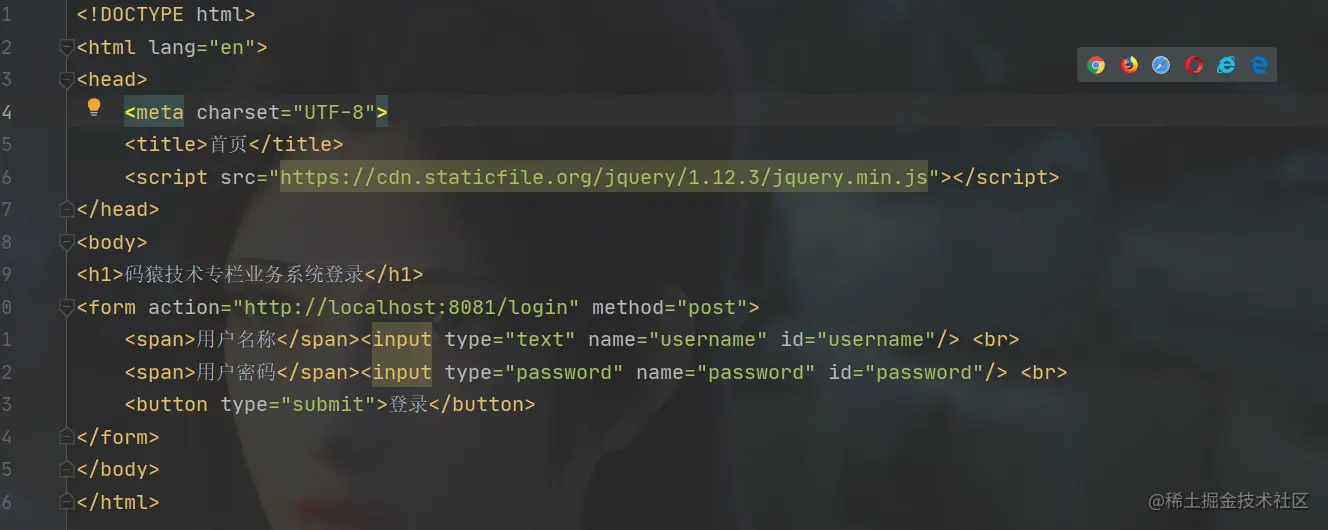Open page in Firefox browser
Image resolution: width=1328 pixels, height=530 pixels.
1129,65
